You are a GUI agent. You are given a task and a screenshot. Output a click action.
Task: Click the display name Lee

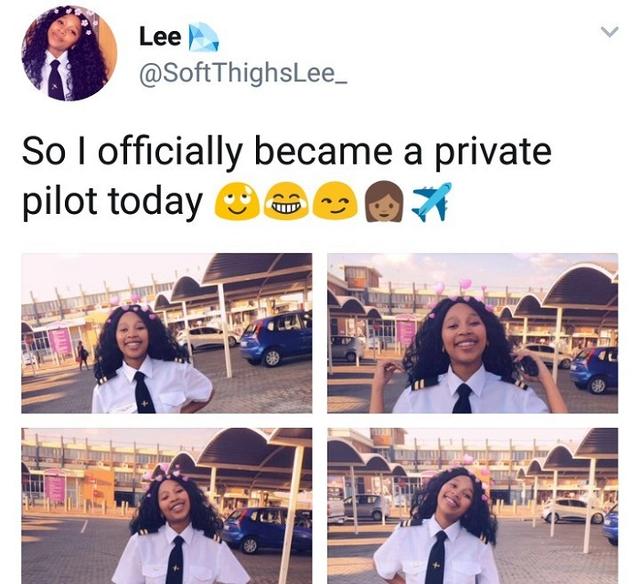coord(160,37)
